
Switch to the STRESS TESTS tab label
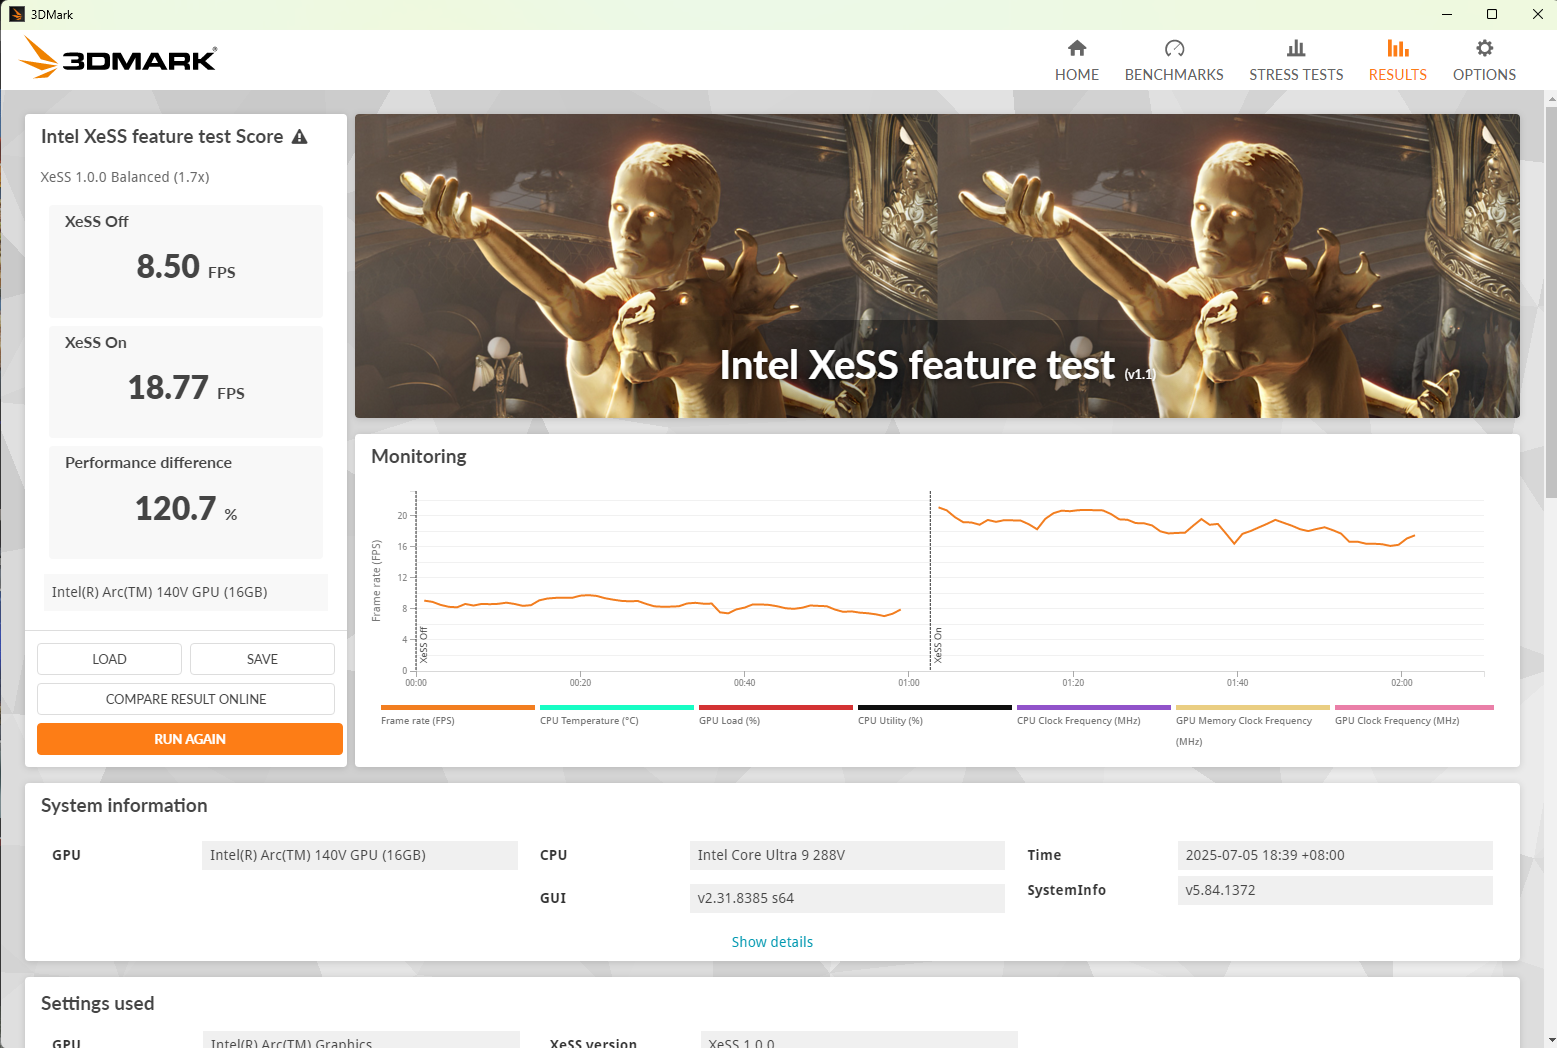(x=1296, y=75)
